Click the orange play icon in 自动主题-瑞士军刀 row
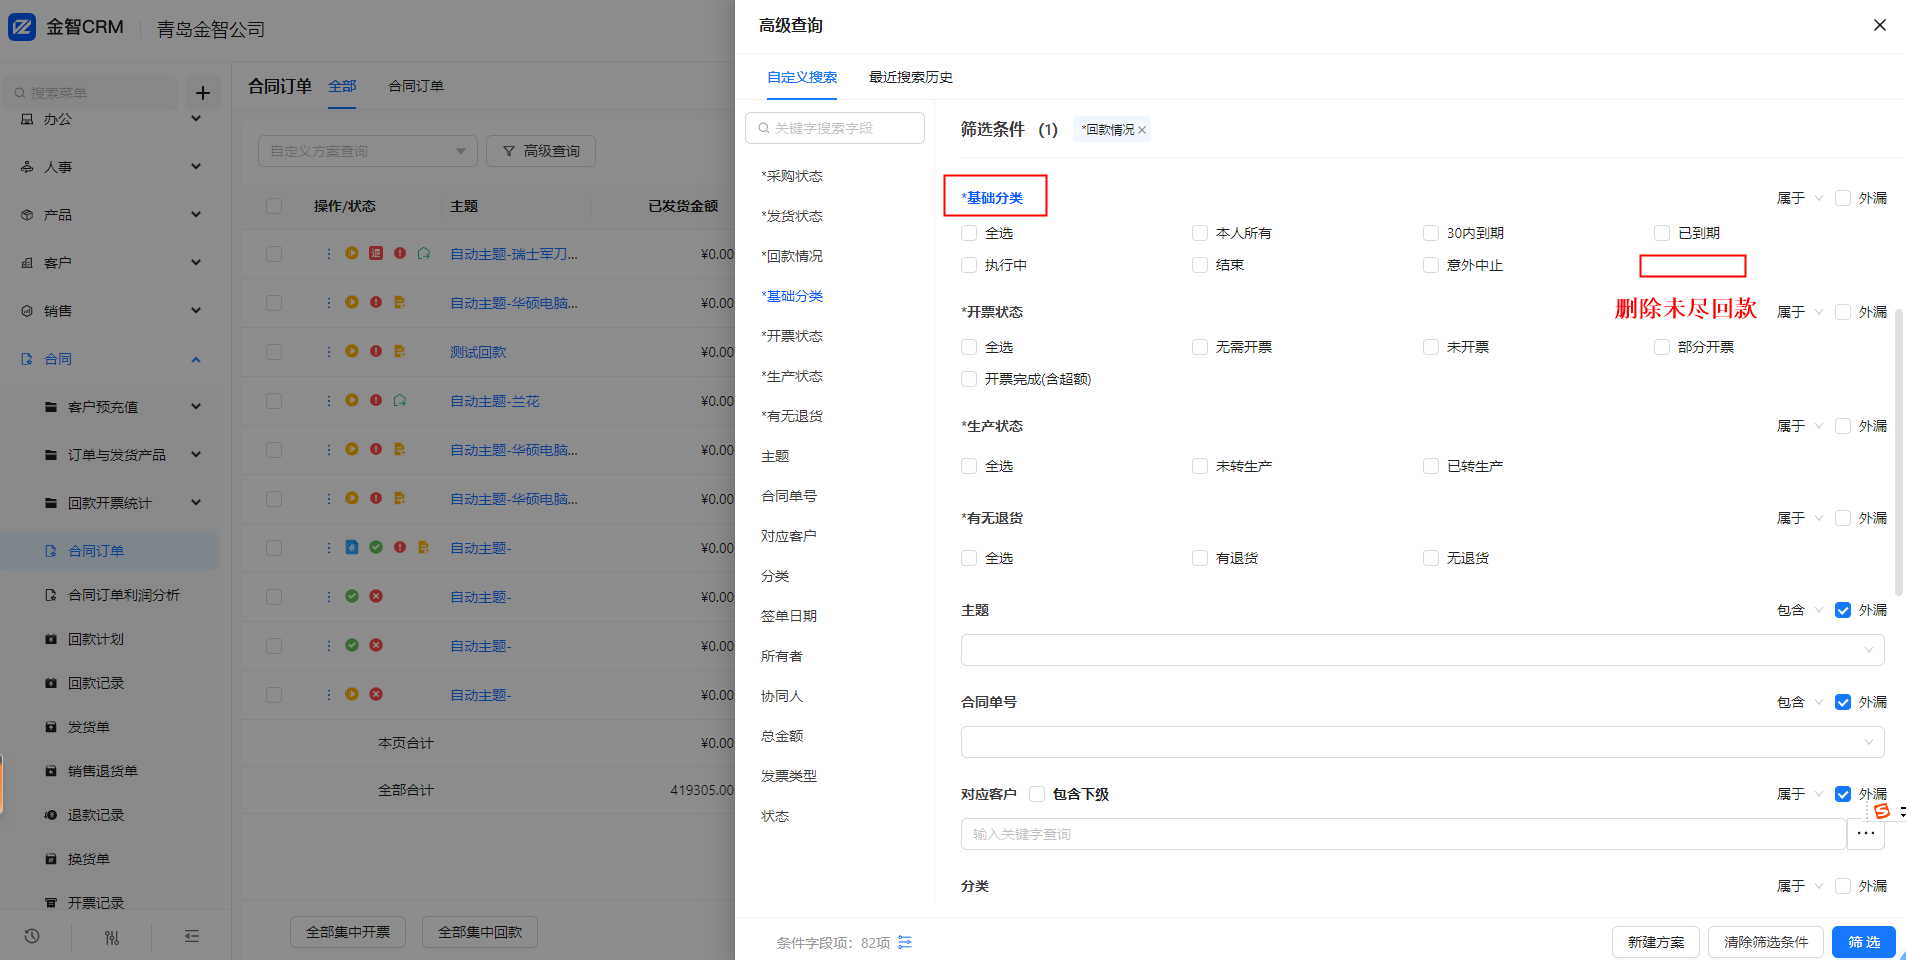Viewport: 1906px width, 960px height. click(352, 253)
